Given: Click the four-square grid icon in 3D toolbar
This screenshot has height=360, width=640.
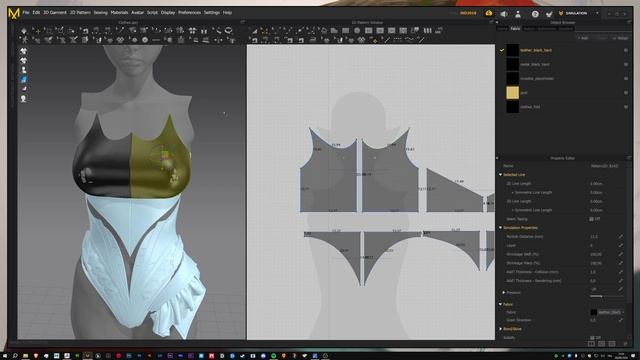Looking at the screenshot, I should click(x=192, y=31).
